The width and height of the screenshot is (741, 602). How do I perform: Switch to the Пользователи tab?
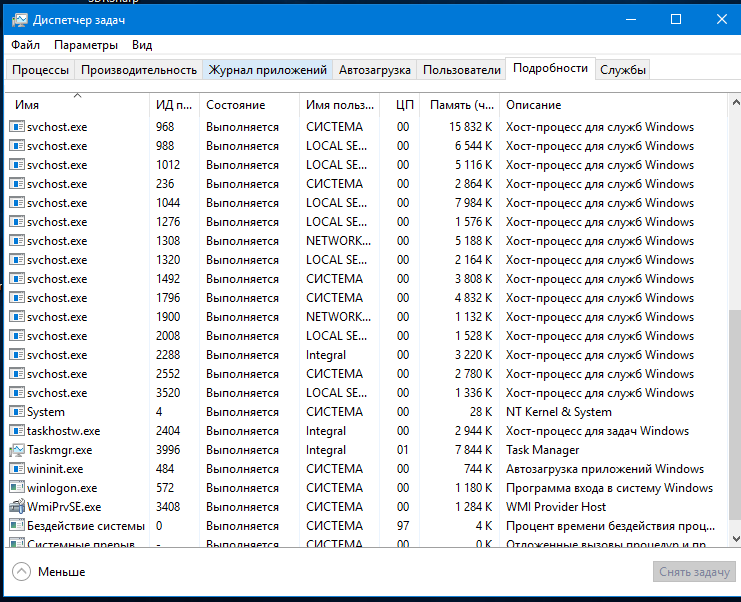pos(462,70)
